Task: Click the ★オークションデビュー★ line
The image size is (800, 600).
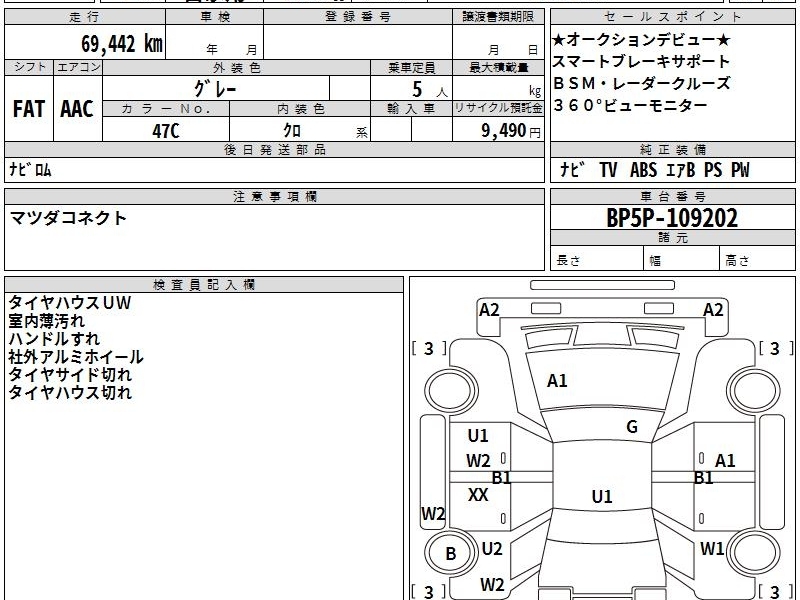Action: (x=642, y=40)
